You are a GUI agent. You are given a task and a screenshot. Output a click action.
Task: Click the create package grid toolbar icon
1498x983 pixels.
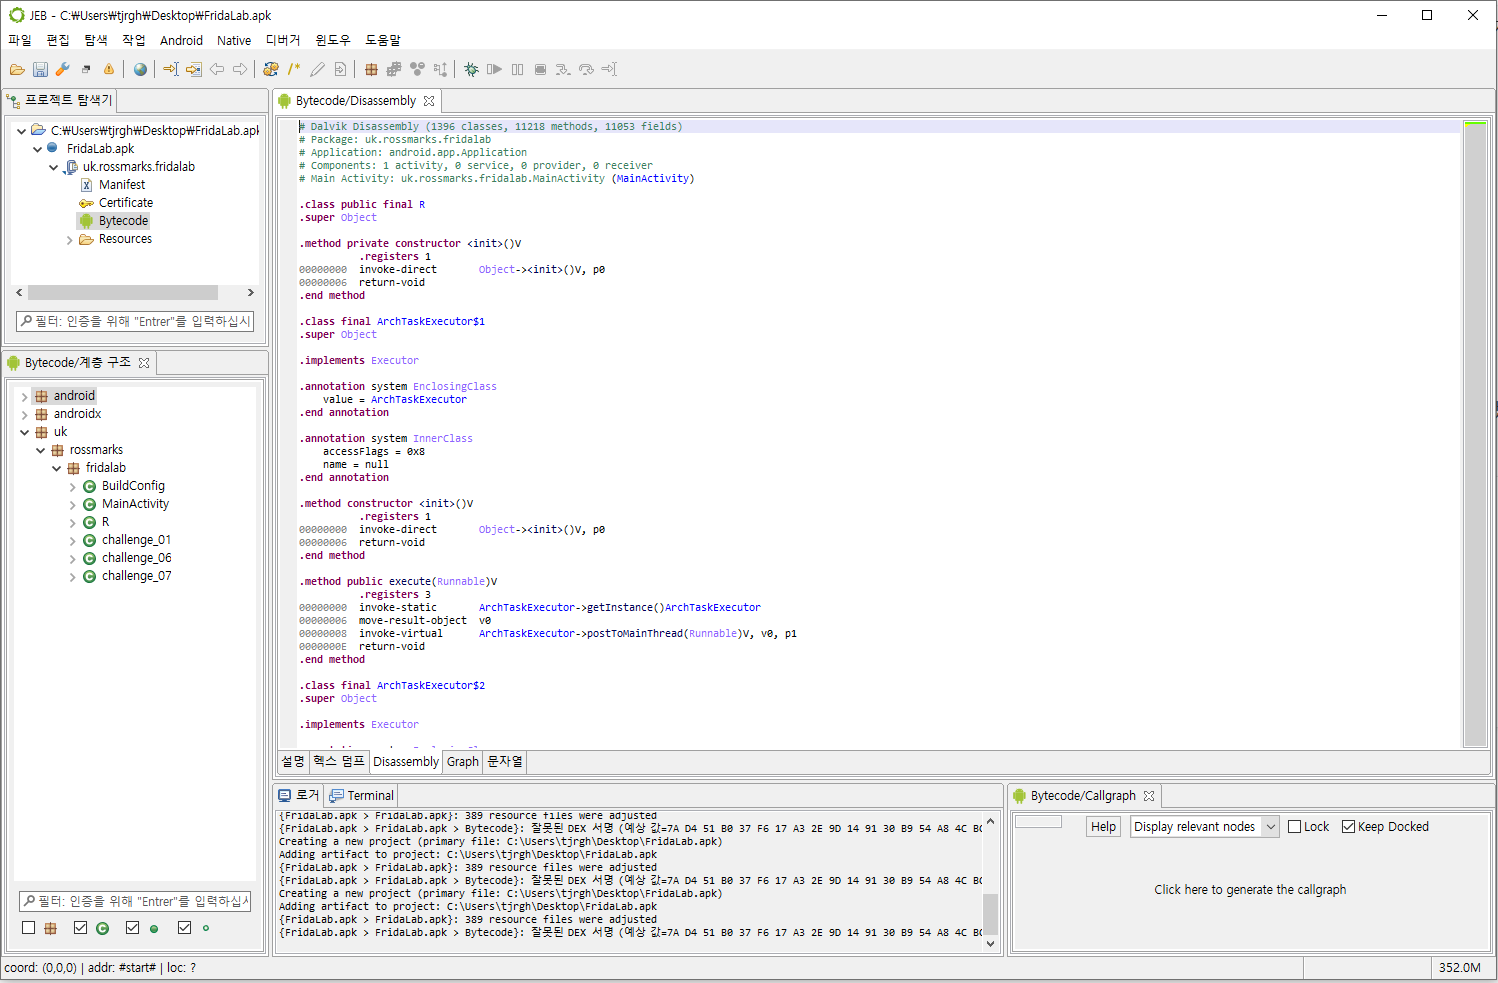(x=371, y=69)
